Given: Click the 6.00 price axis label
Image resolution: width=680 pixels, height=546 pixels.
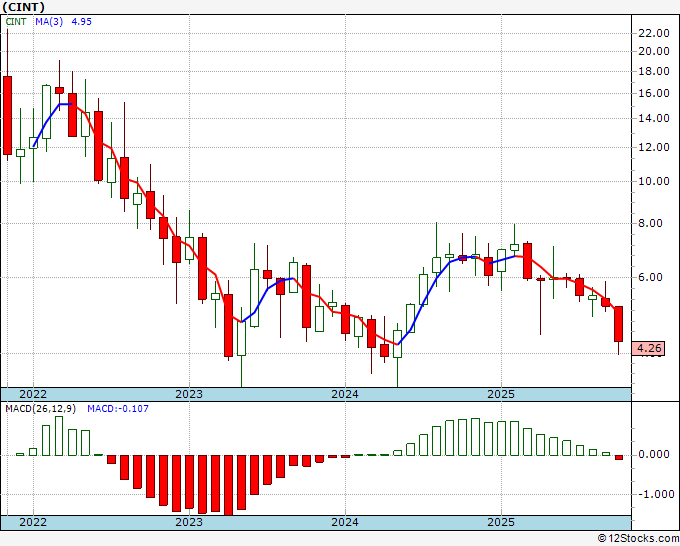Looking at the screenshot, I should pyautogui.click(x=654, y=278).
